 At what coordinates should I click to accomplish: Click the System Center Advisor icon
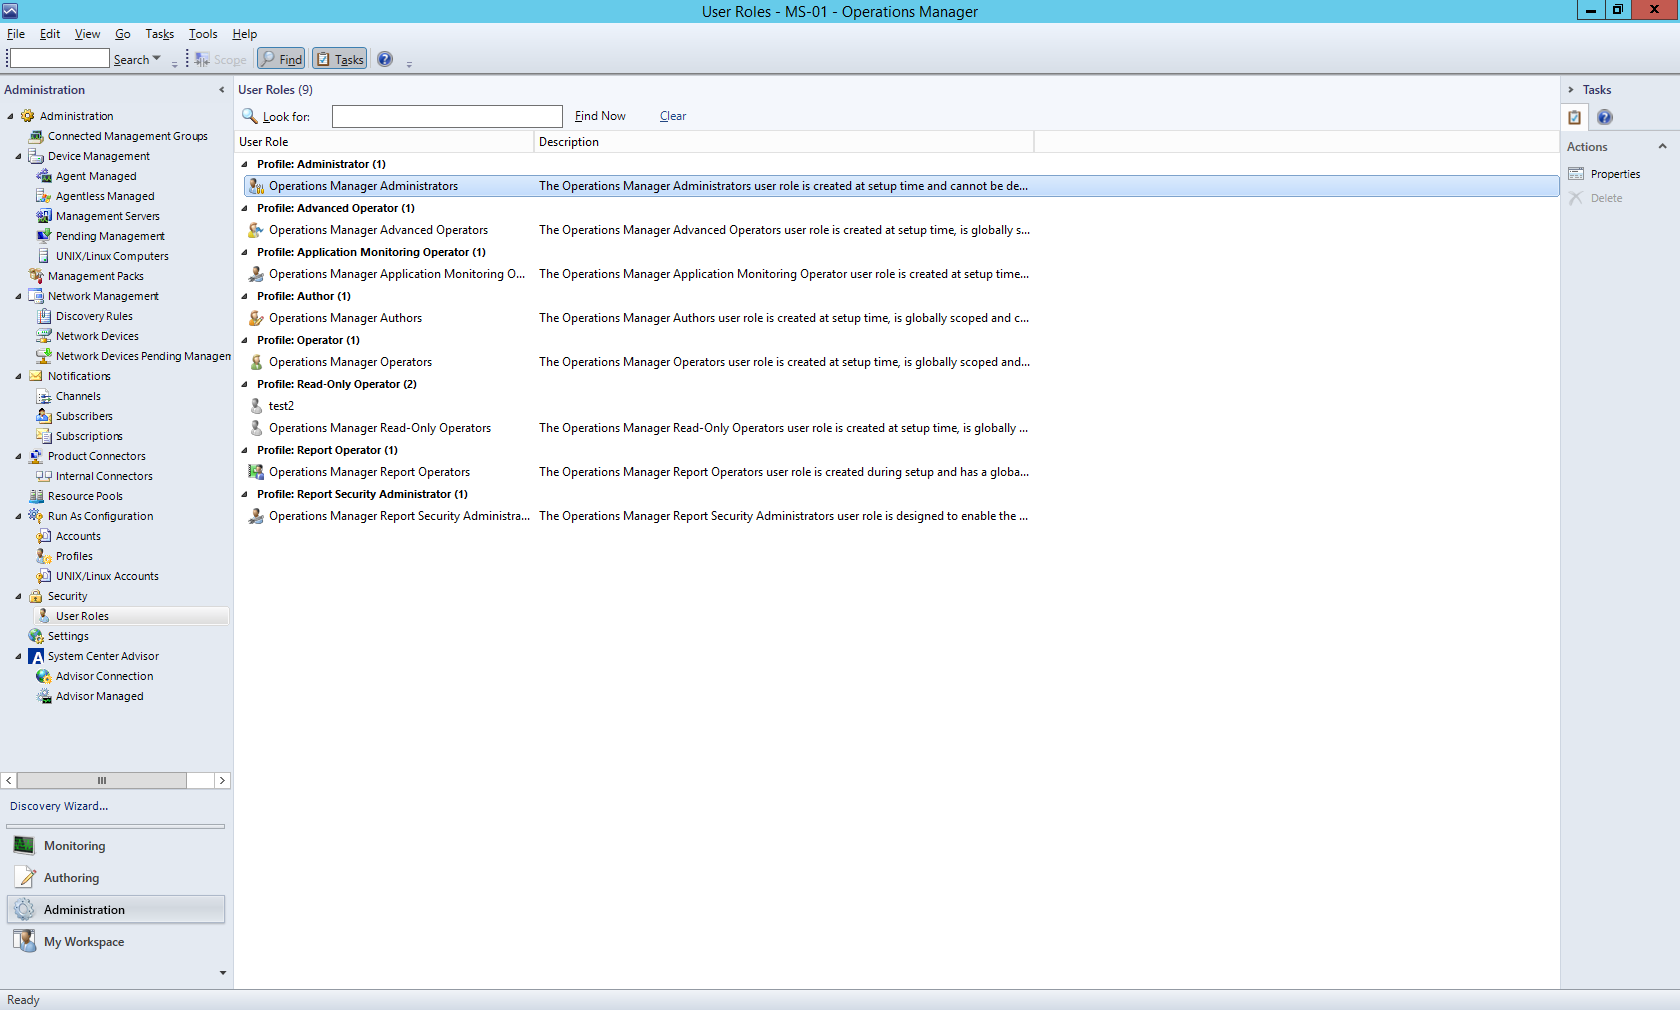[36, 657]
